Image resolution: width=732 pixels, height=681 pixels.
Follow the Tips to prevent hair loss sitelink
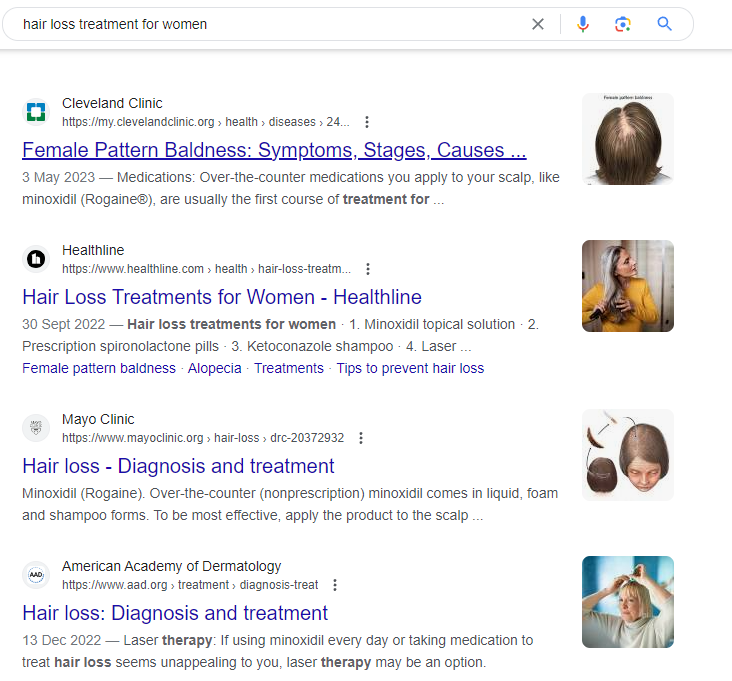point(410,368)
